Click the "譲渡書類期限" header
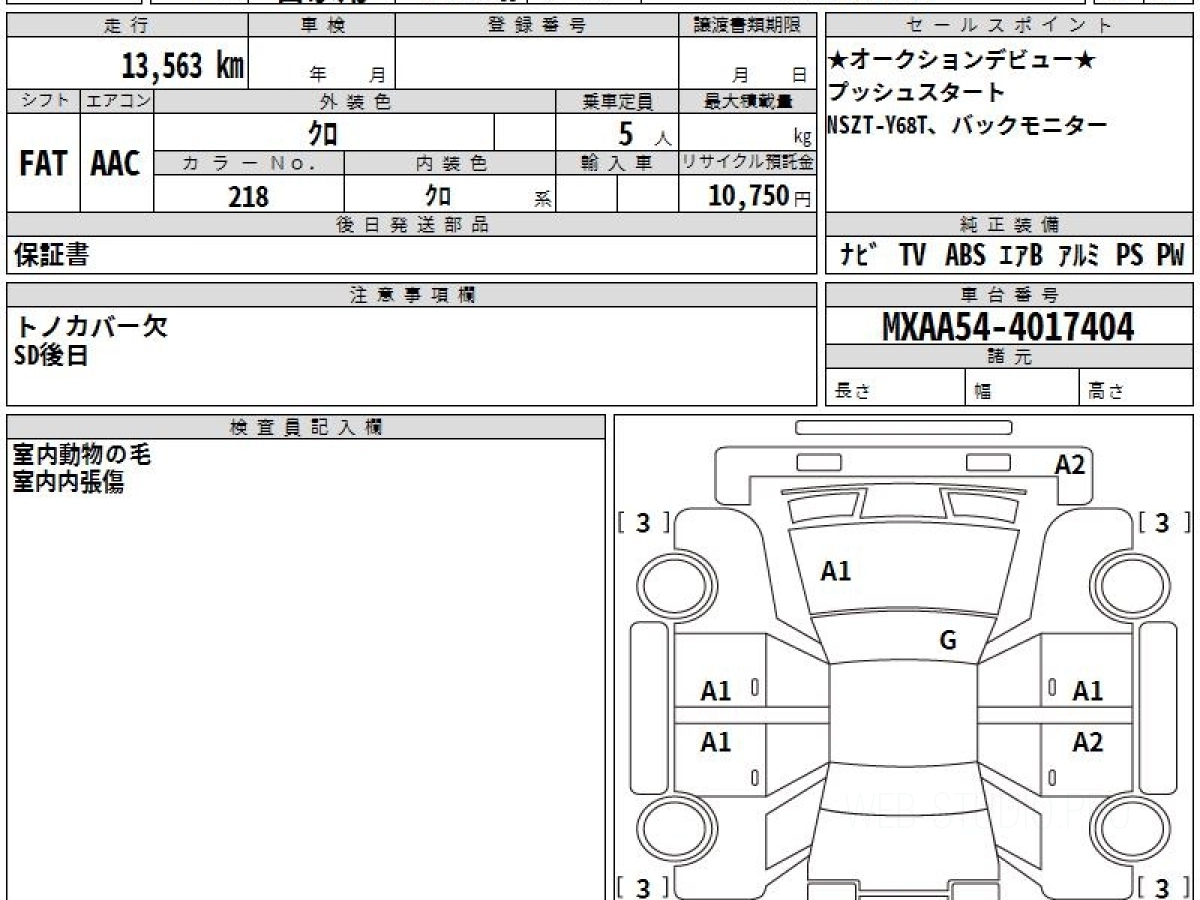1200x900 pixels. pos(748,26)
